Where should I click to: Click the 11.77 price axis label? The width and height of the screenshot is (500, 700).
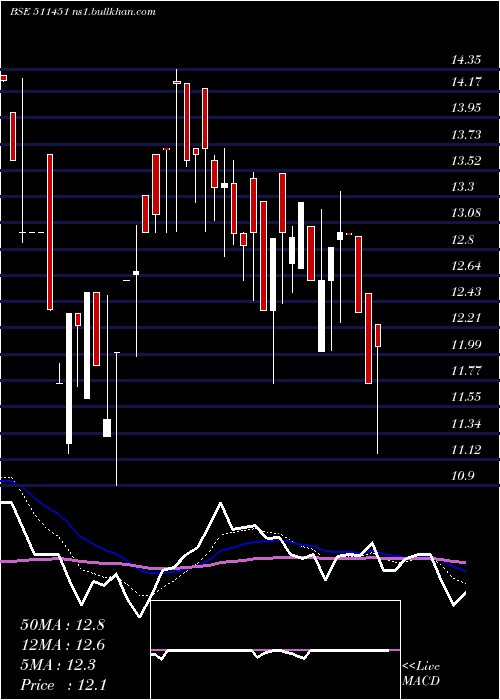point(466,371)
